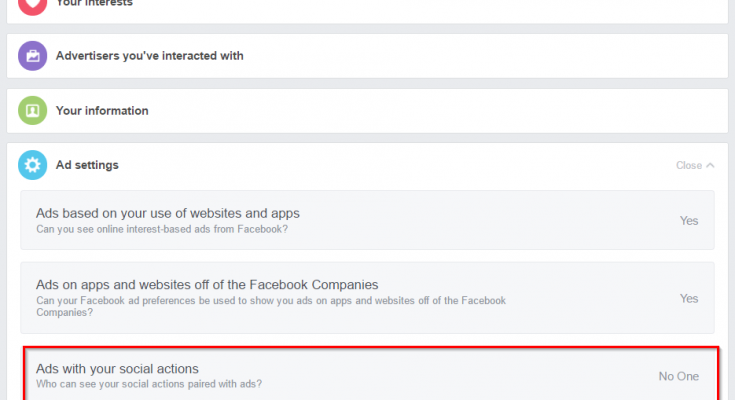Change the Yes value for websites and apps ads
The image size is (735, 400).
pos(689,221)
